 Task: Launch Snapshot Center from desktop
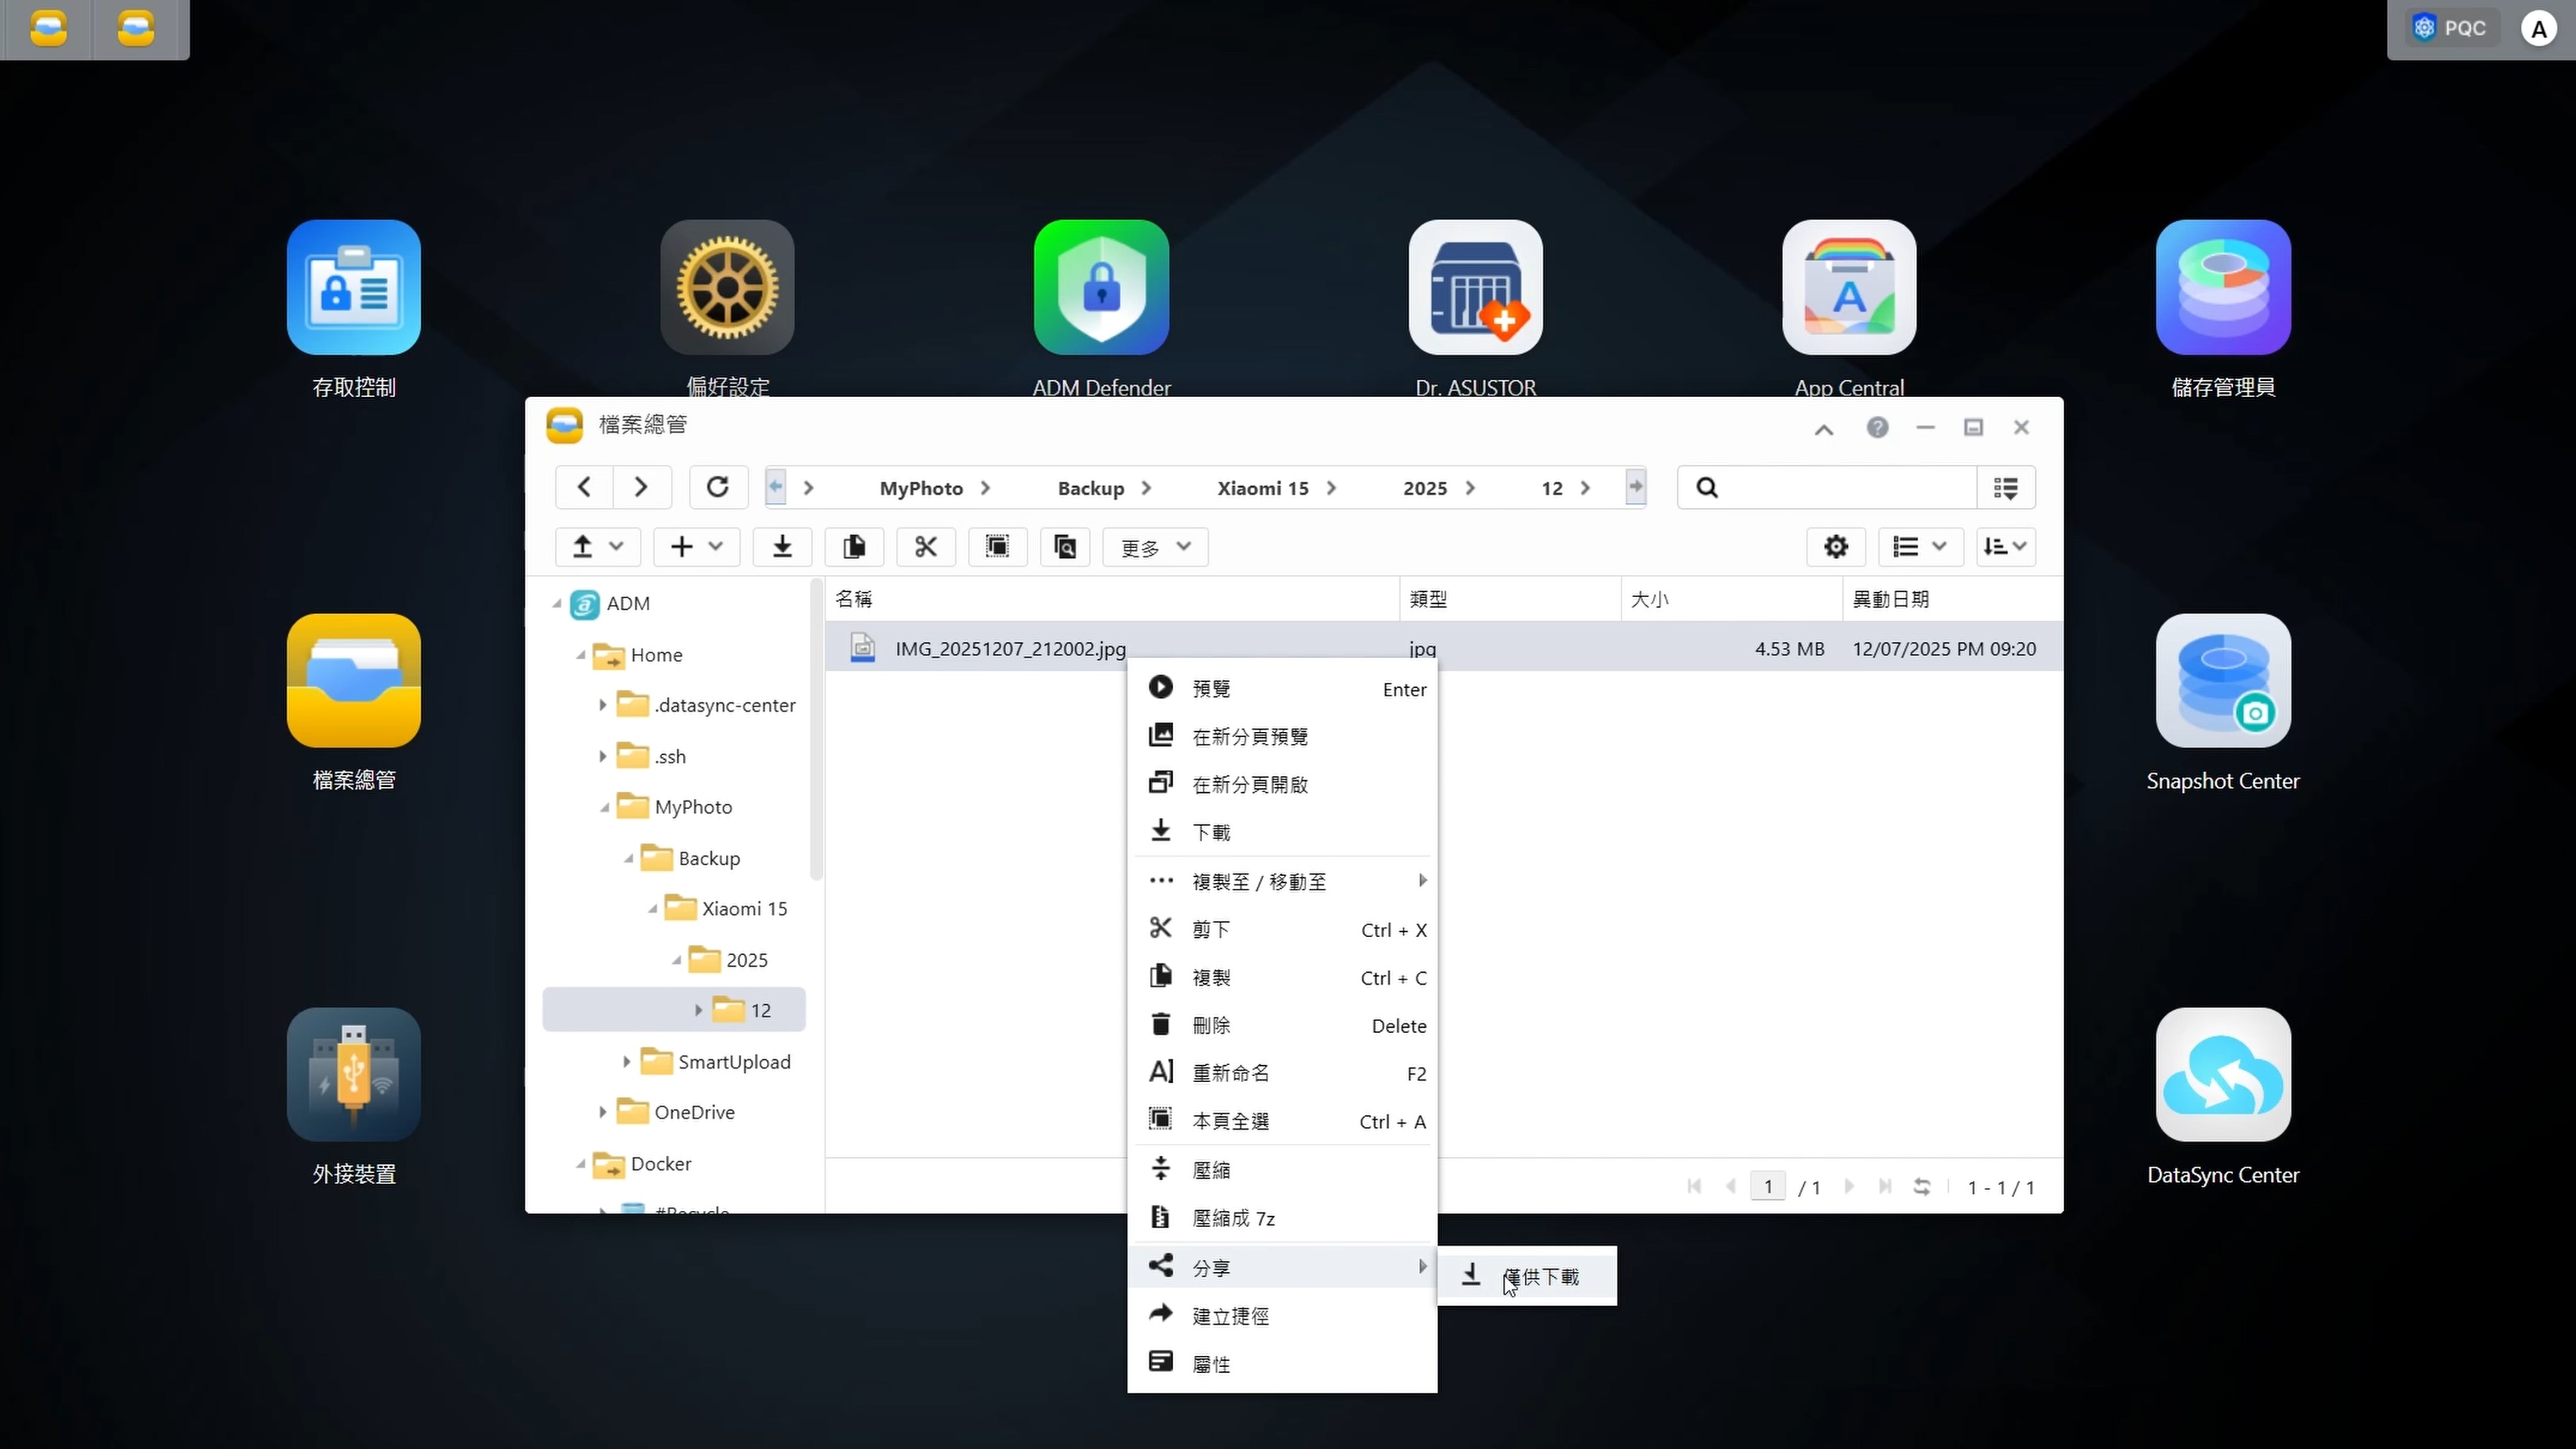2222,682
